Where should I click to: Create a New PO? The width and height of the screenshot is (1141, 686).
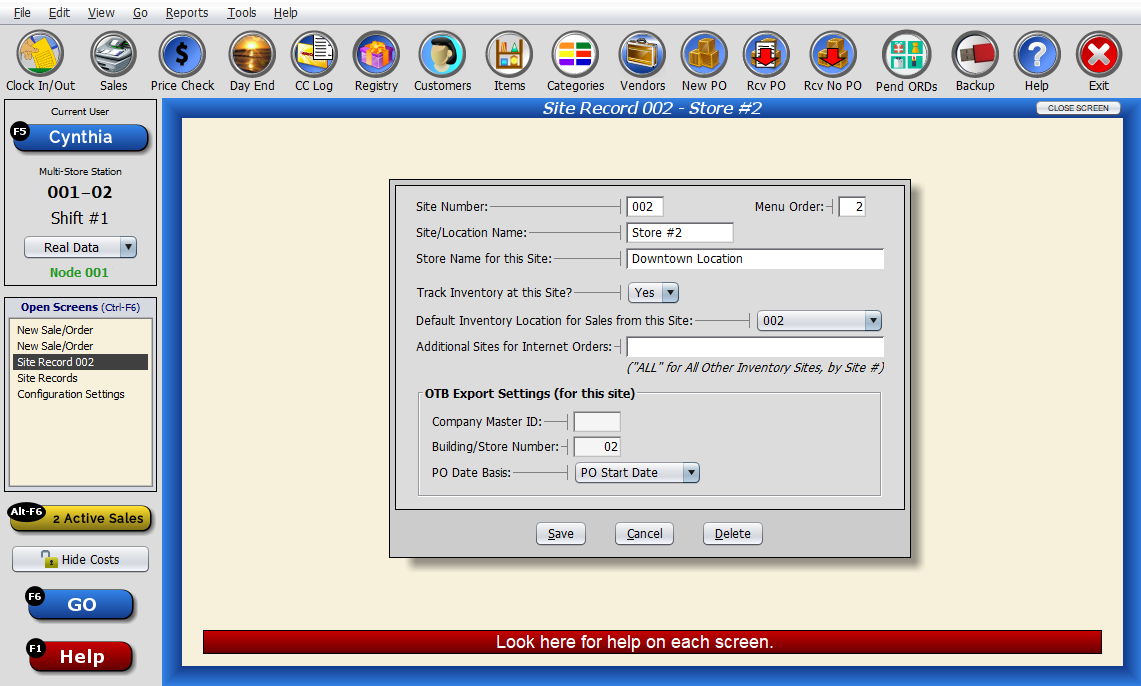704,61
